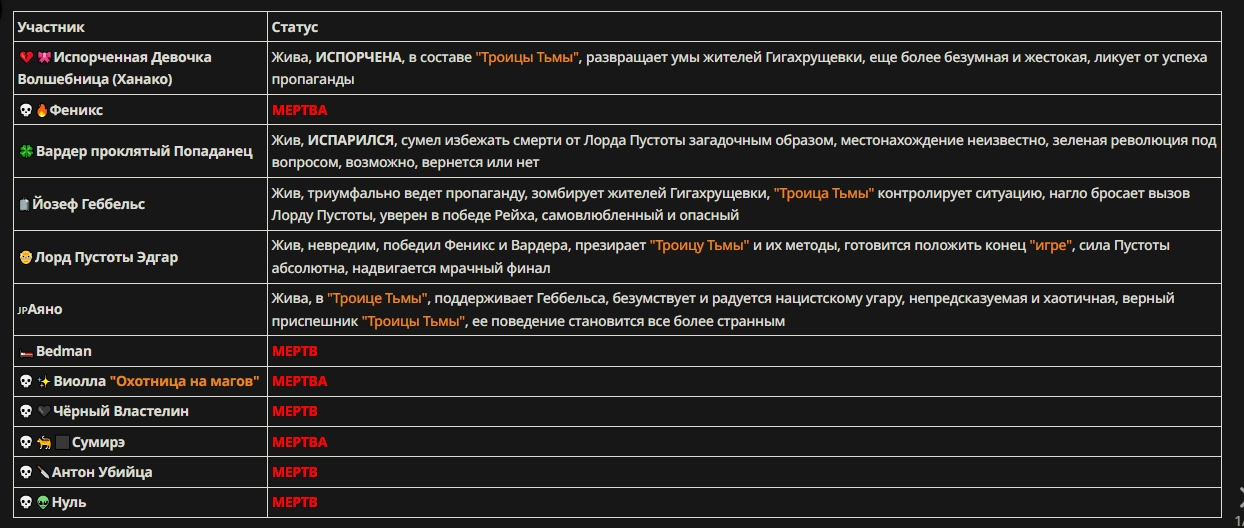
Task: Click the black heart emoji beside Чёрный Властелин
Action: pyautogui.click(x=43, y=412)
